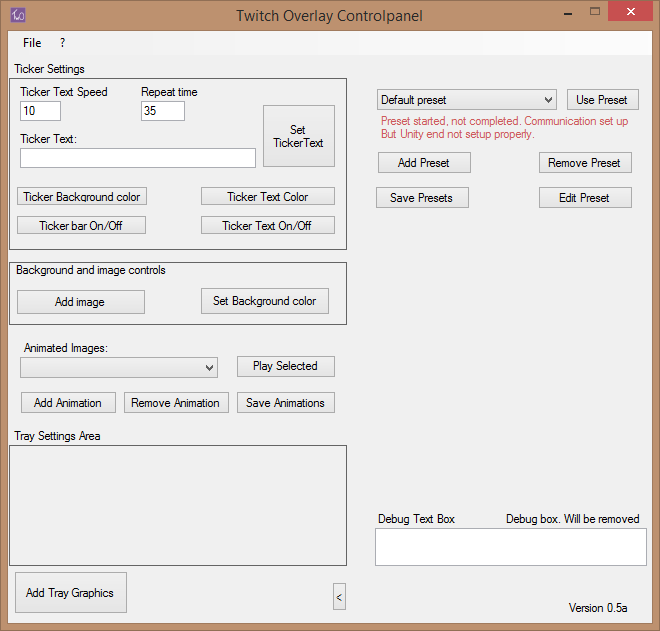Open the Default preset dropdown
The height and width of the screenshot is (631, 660).
[467, 100]
